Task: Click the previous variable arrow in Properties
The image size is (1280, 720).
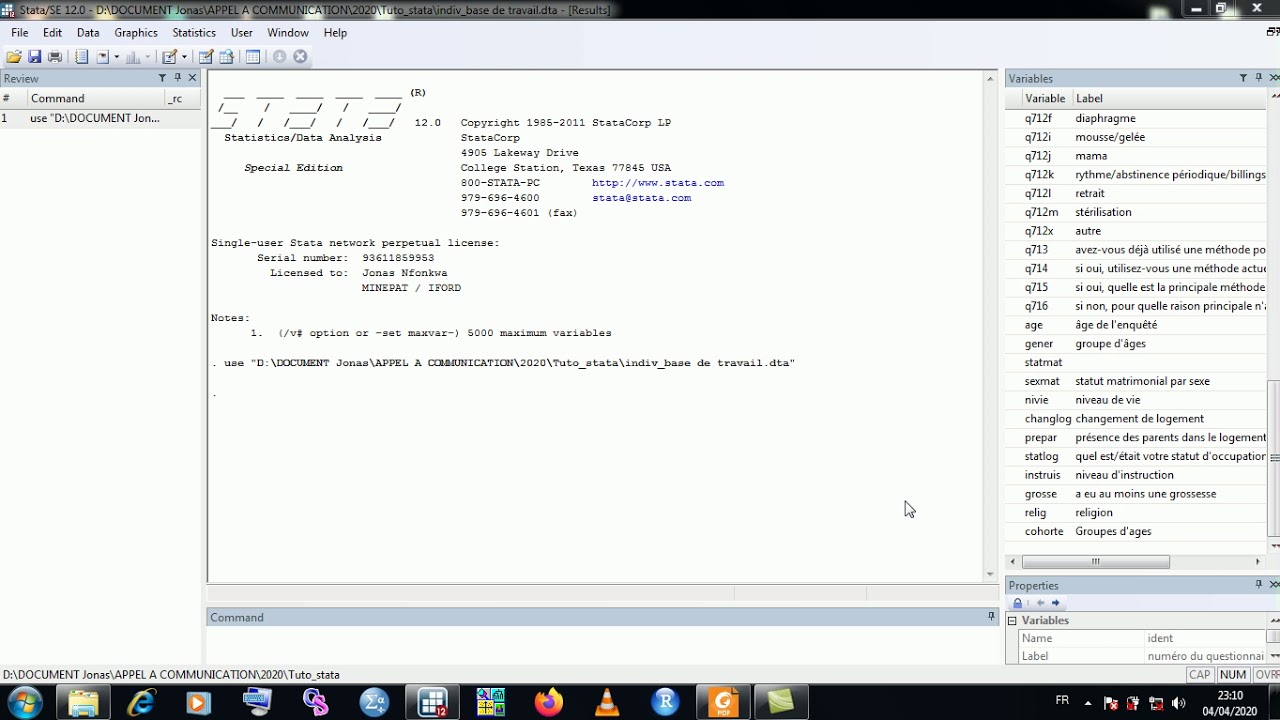Action: (x=1040, y=603)
